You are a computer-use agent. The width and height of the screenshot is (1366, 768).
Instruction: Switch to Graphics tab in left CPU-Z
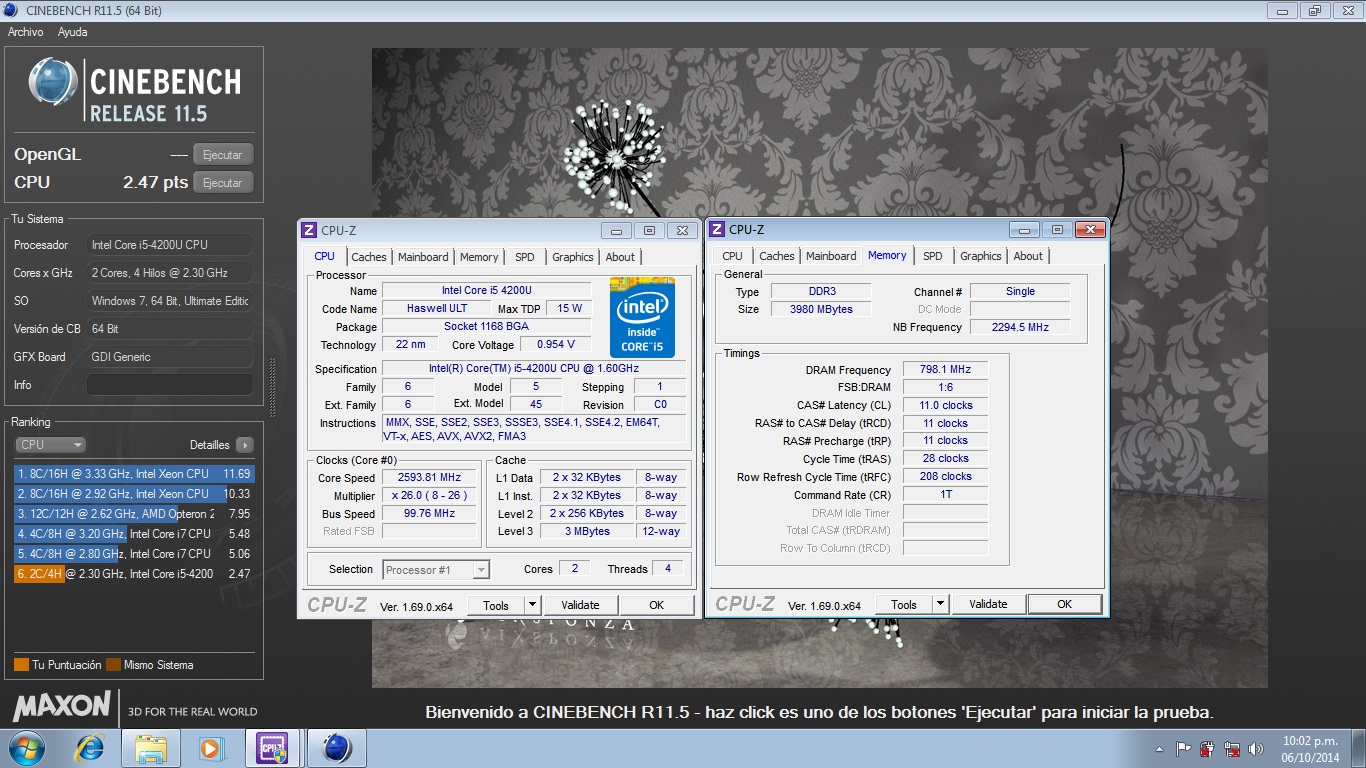(573, 257)
